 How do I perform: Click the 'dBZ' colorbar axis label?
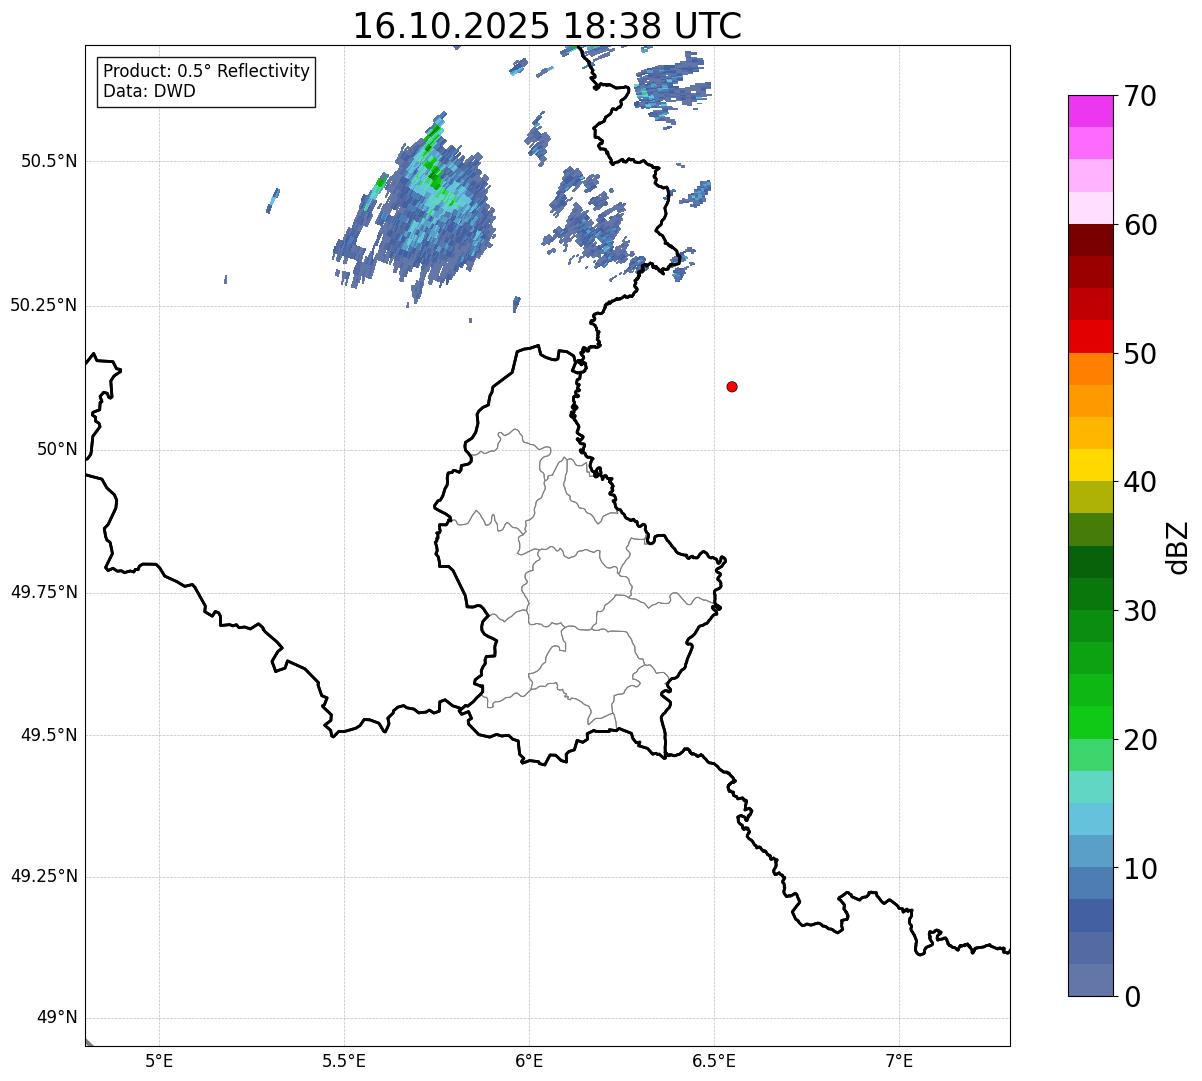coord(1178,546)
